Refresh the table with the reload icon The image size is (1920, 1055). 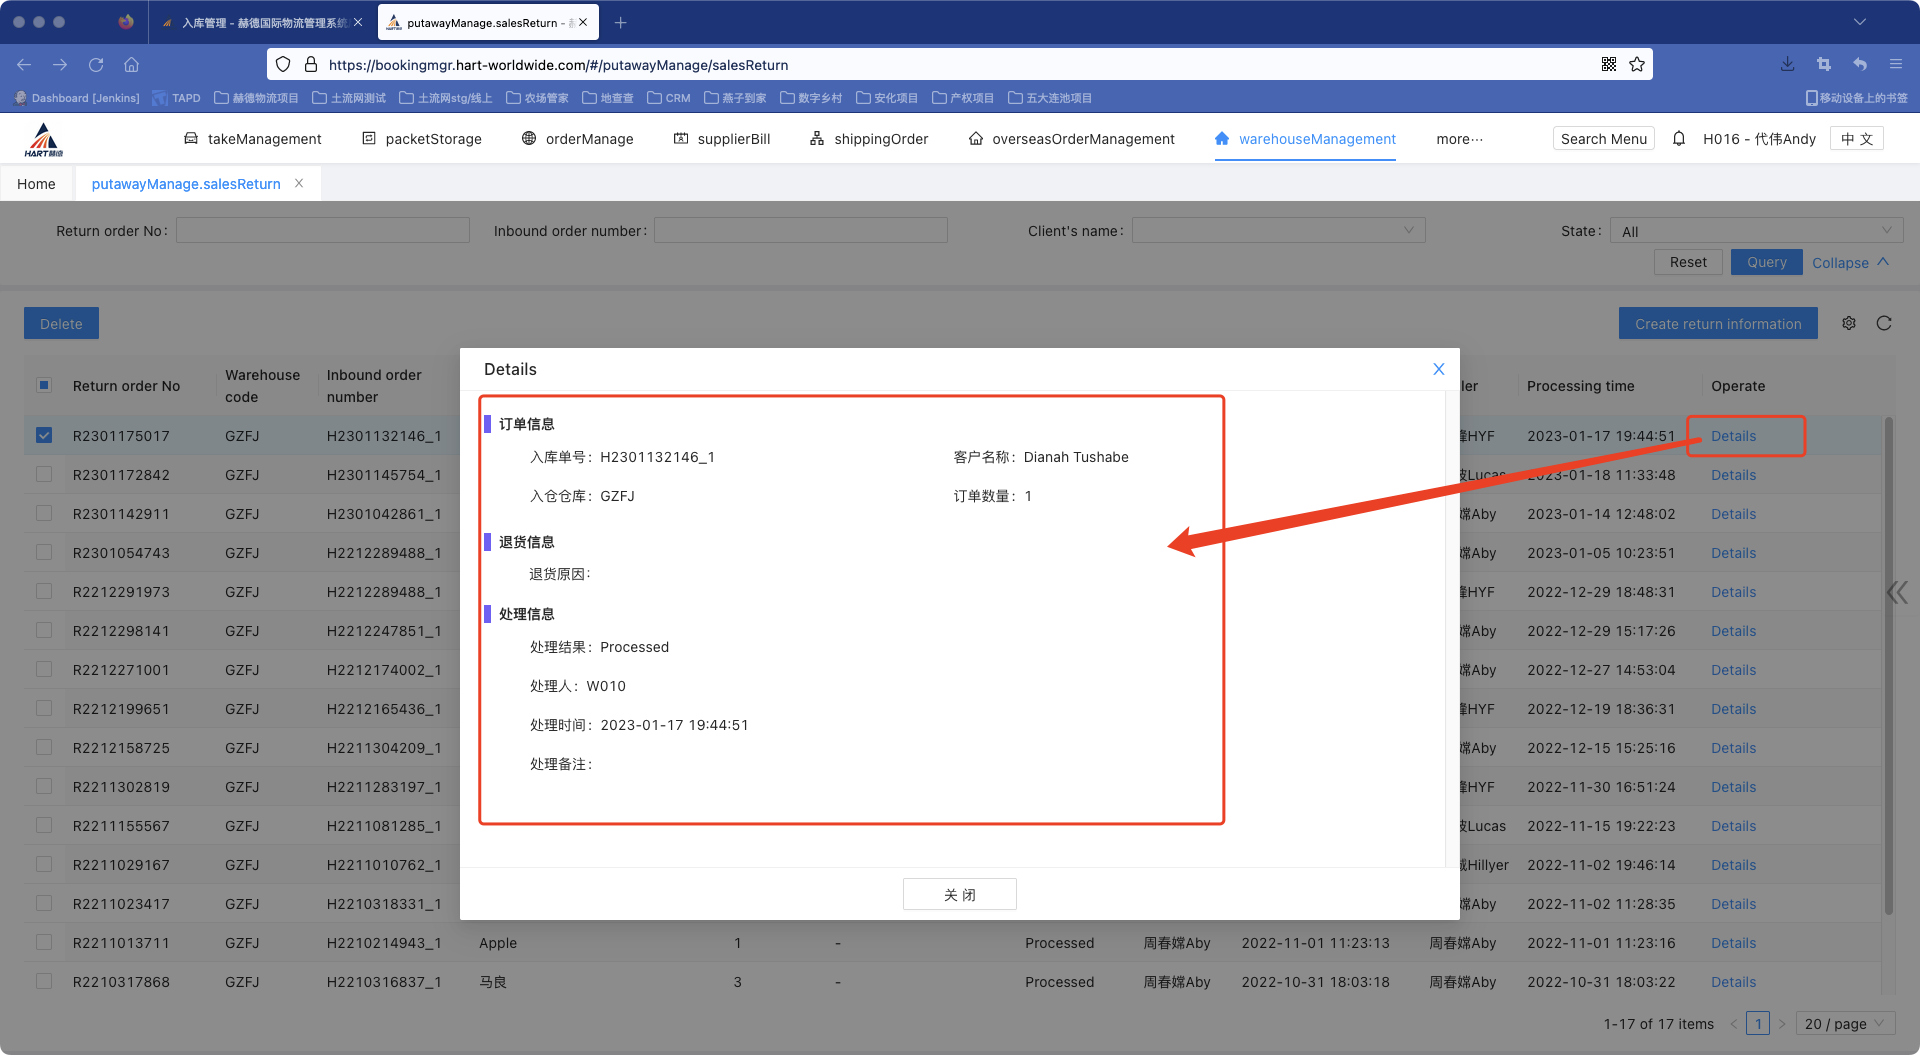(x=1884, y=323)
